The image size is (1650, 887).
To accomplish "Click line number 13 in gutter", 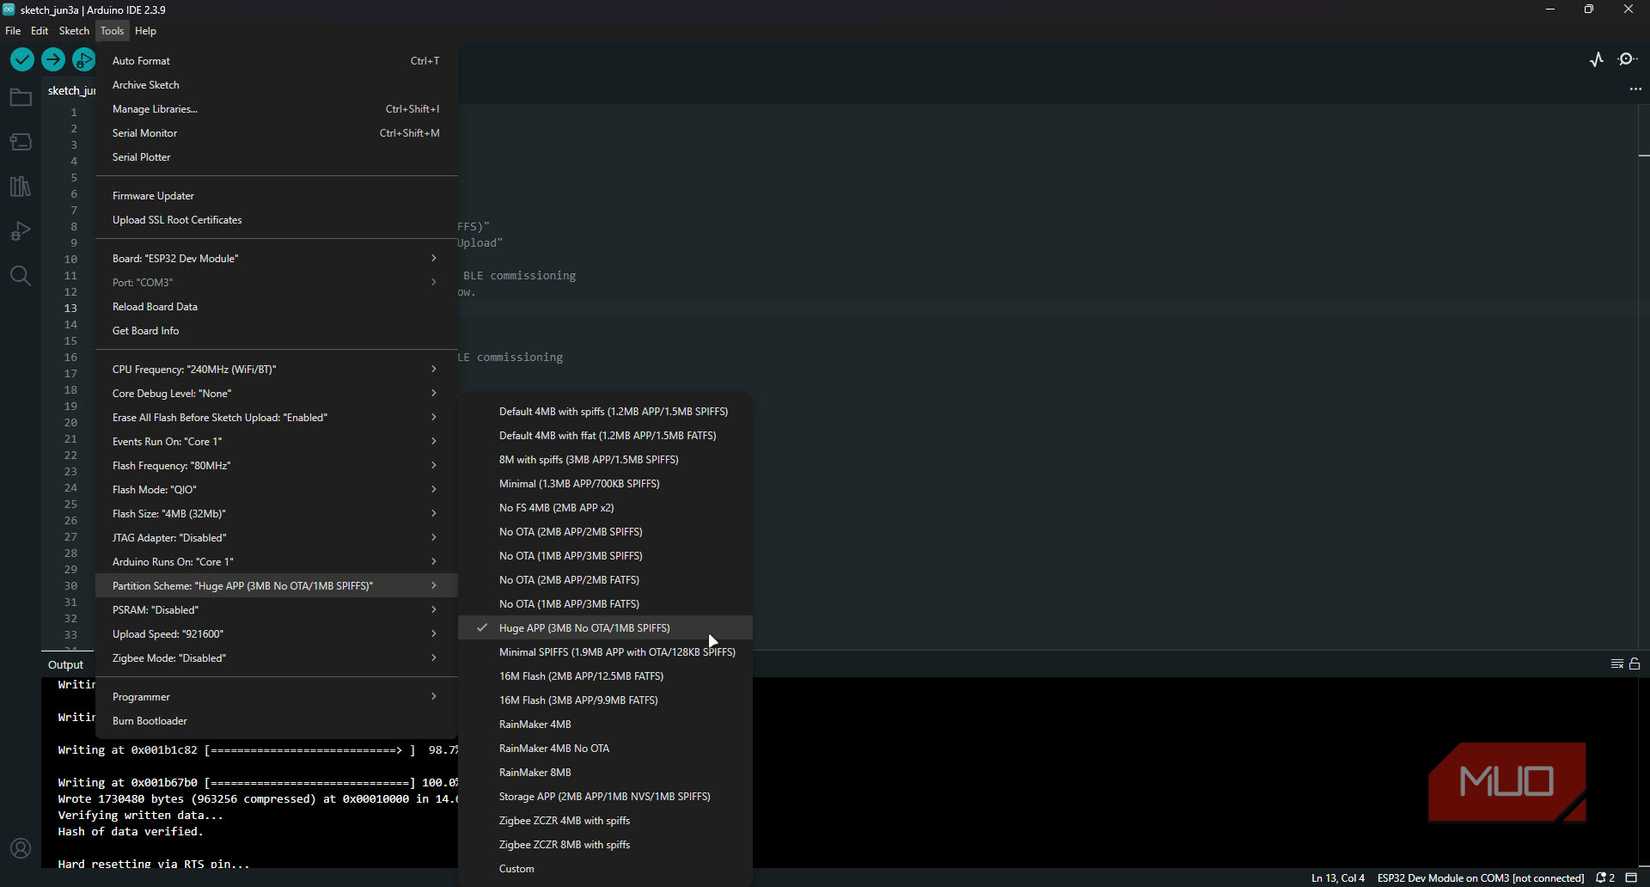I will coord(71,308).
